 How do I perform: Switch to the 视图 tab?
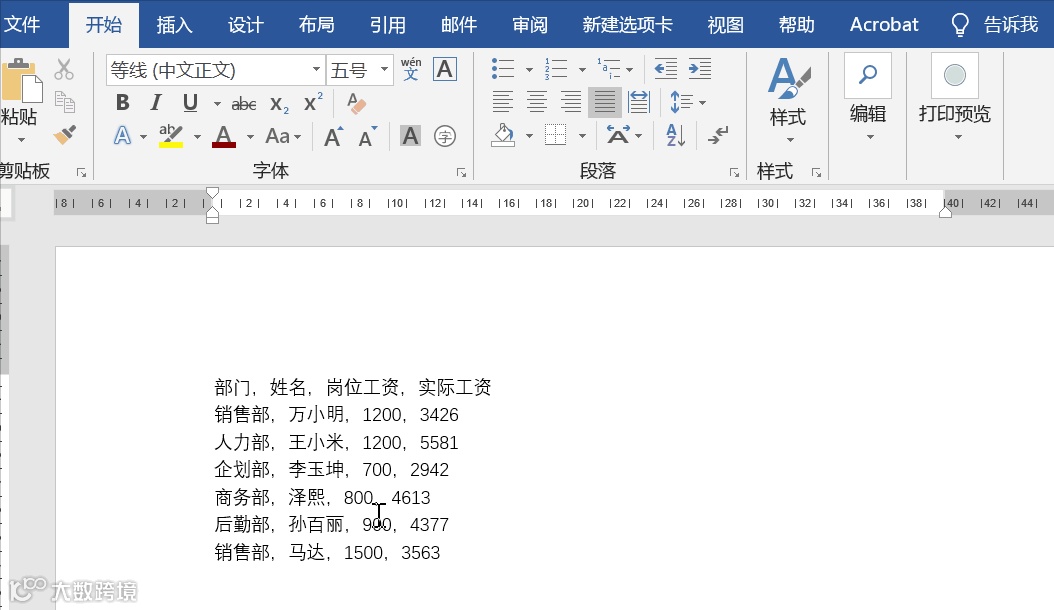[x=725, y=25]
